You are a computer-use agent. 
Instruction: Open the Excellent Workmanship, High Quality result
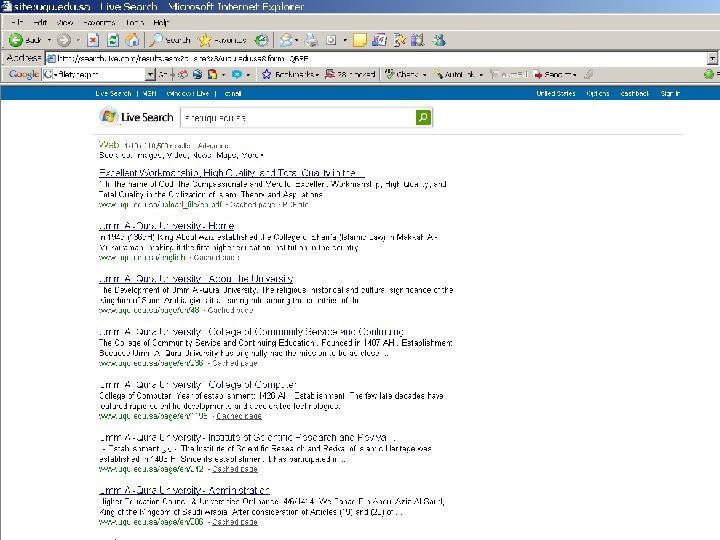[x=231, y=173]
